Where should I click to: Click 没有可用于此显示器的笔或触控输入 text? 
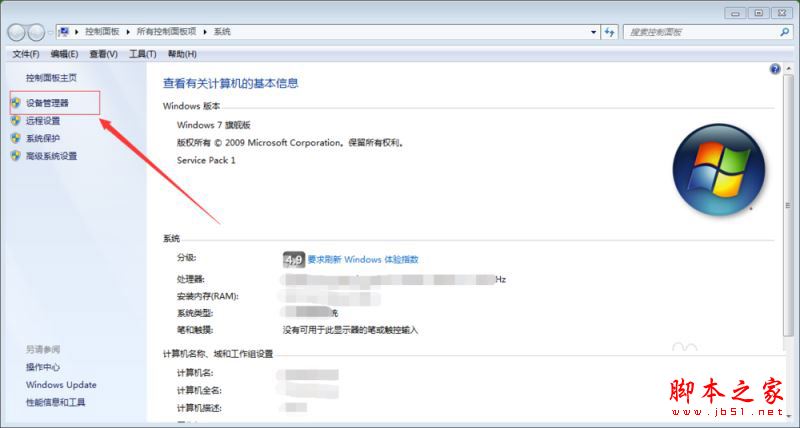coord(351,331)
